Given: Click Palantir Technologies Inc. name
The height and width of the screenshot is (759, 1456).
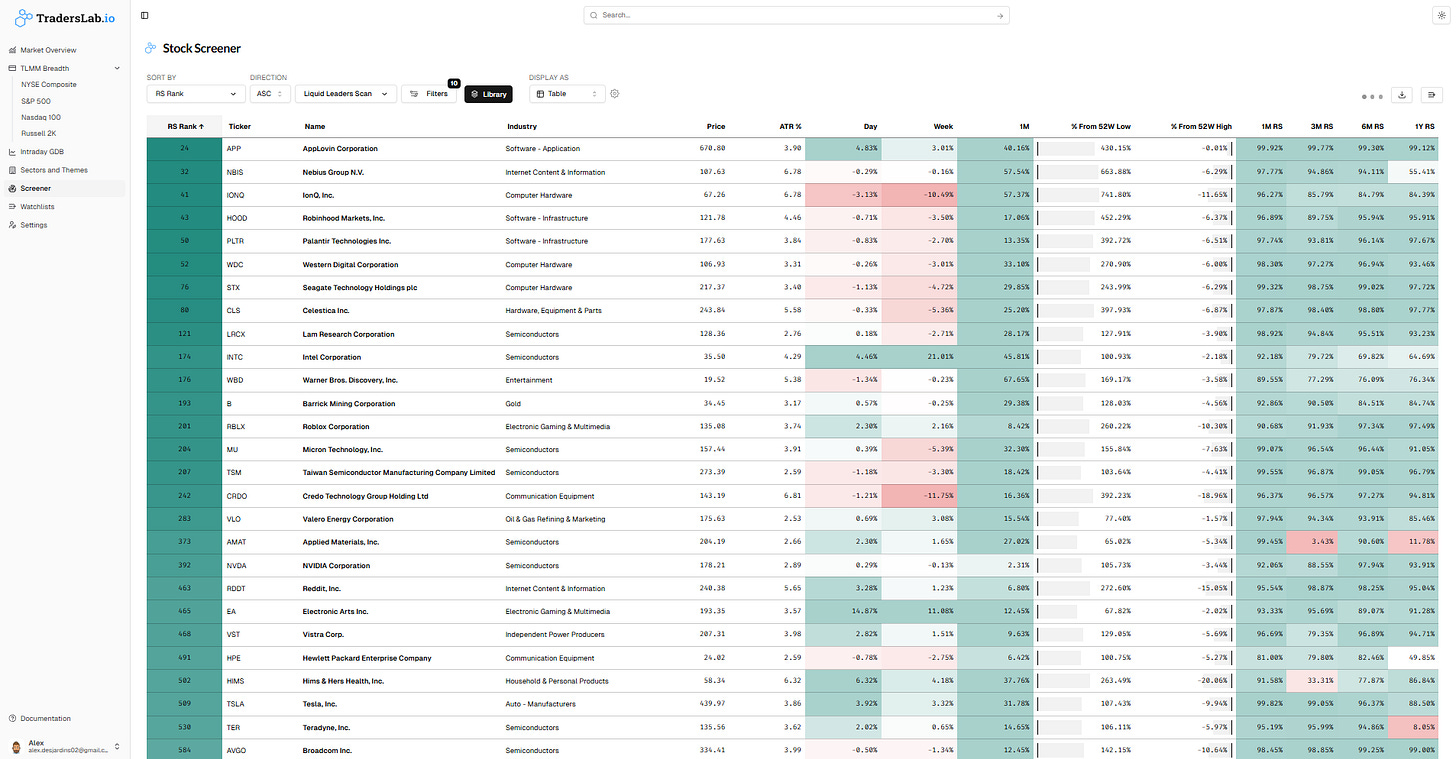Looking at the screenshot, I should pyautogui.click(x=347, y=241).
